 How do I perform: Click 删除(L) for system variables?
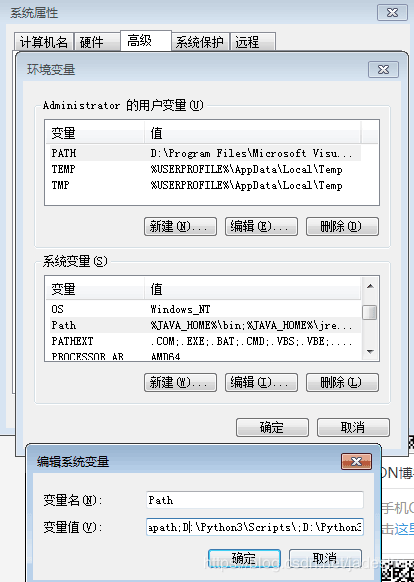[x=342, y=382]
